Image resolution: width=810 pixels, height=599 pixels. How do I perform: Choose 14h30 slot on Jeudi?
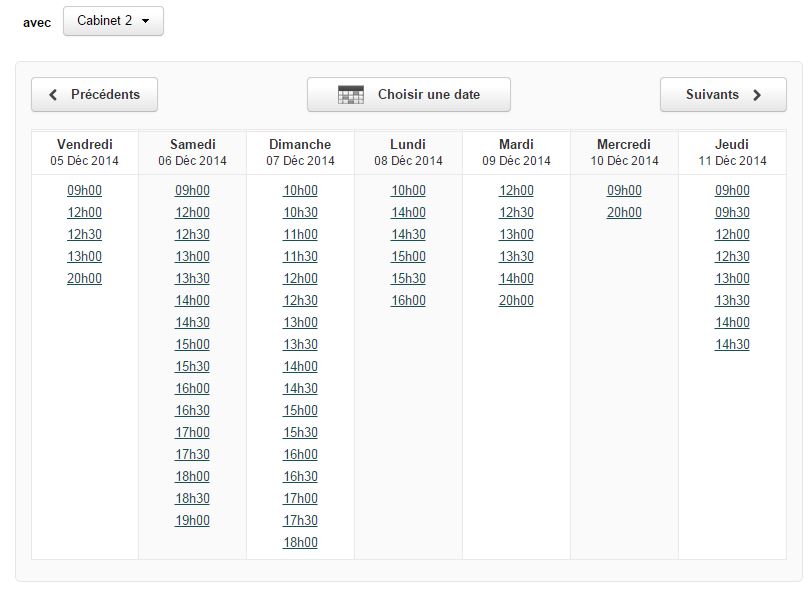[x=732, y=344]
